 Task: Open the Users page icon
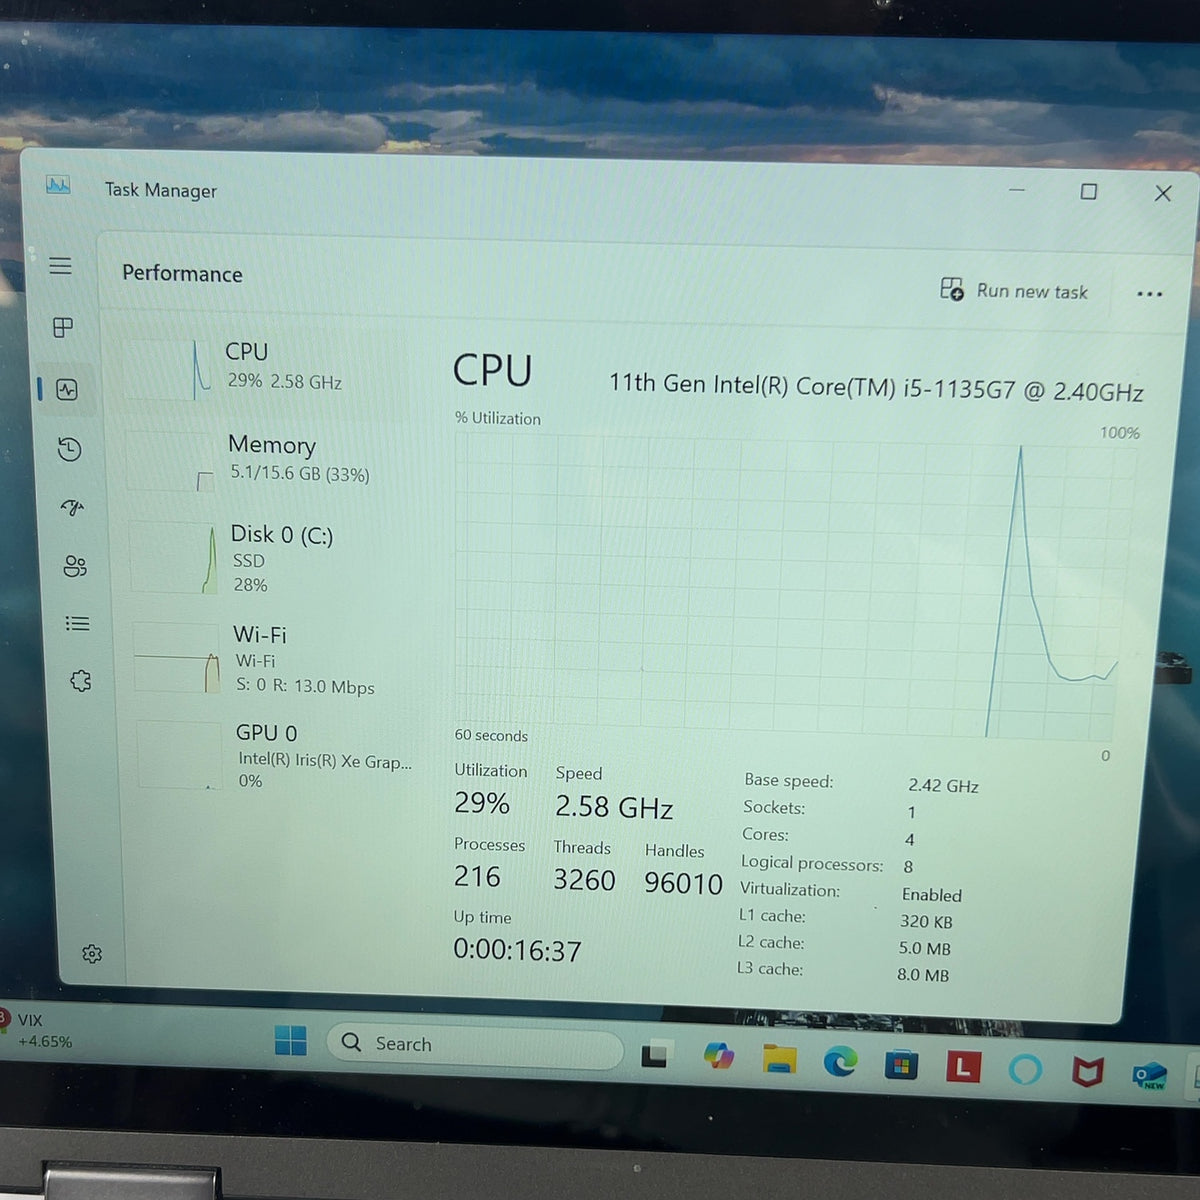pos(75,566)
